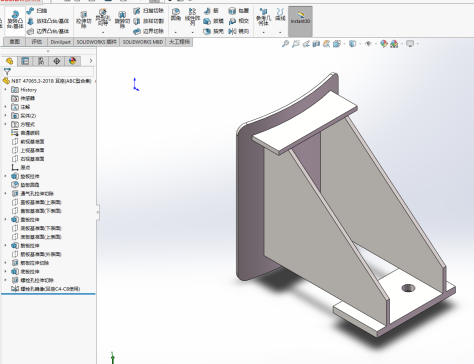Click the Apply Scene icon
The width and height of the screenshot is (474, 364).
tap(394, 44)
